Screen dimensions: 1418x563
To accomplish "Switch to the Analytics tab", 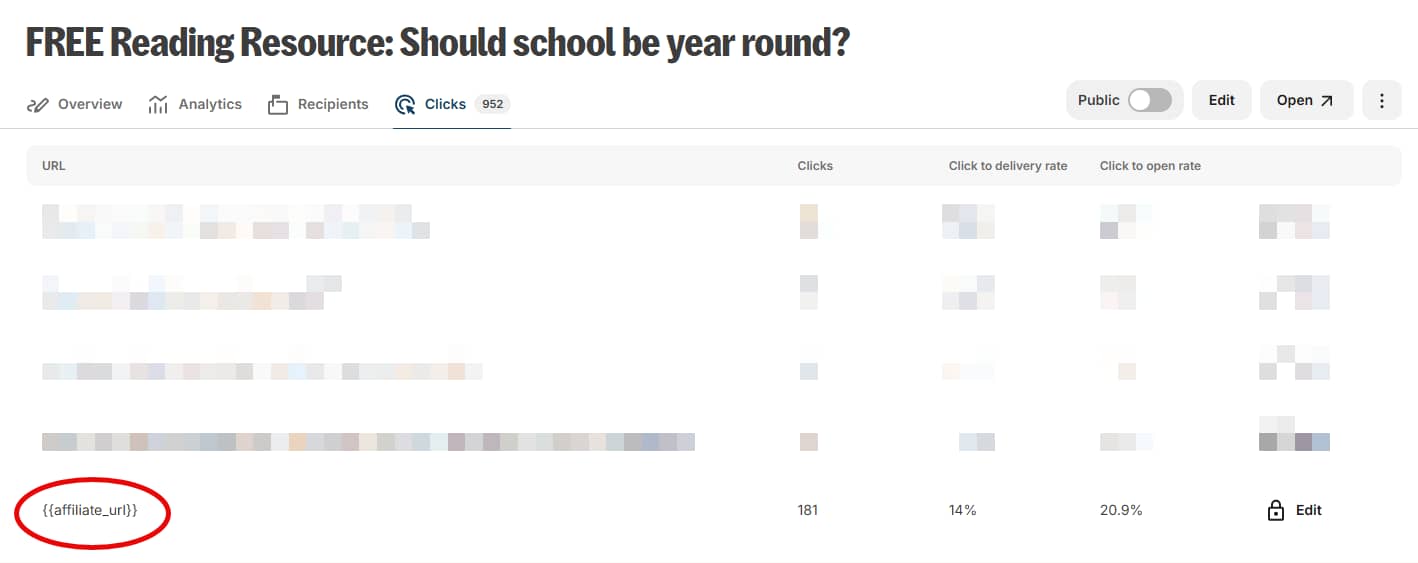I will pos(195,104).
